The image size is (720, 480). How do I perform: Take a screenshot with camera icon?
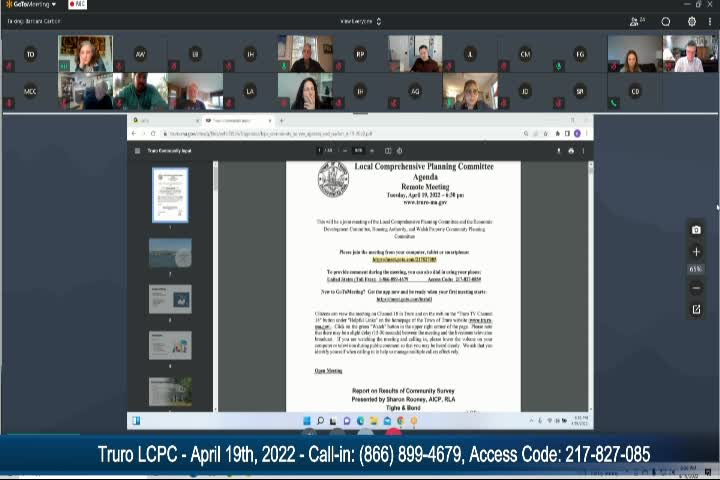tap(696, 230)
